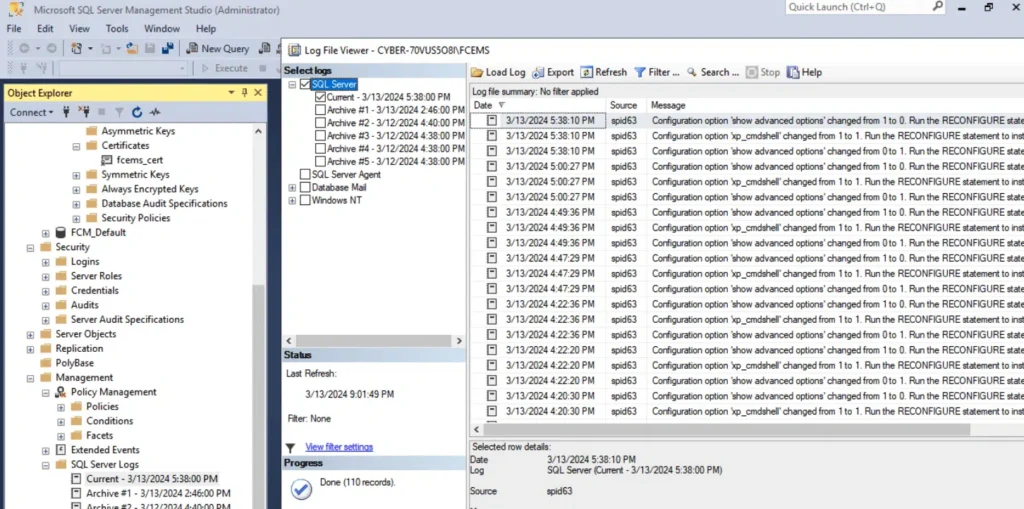1024x509 pixels.
Task: Enable the Database Mail logs checkbox
Action: [x=305, y=188]
